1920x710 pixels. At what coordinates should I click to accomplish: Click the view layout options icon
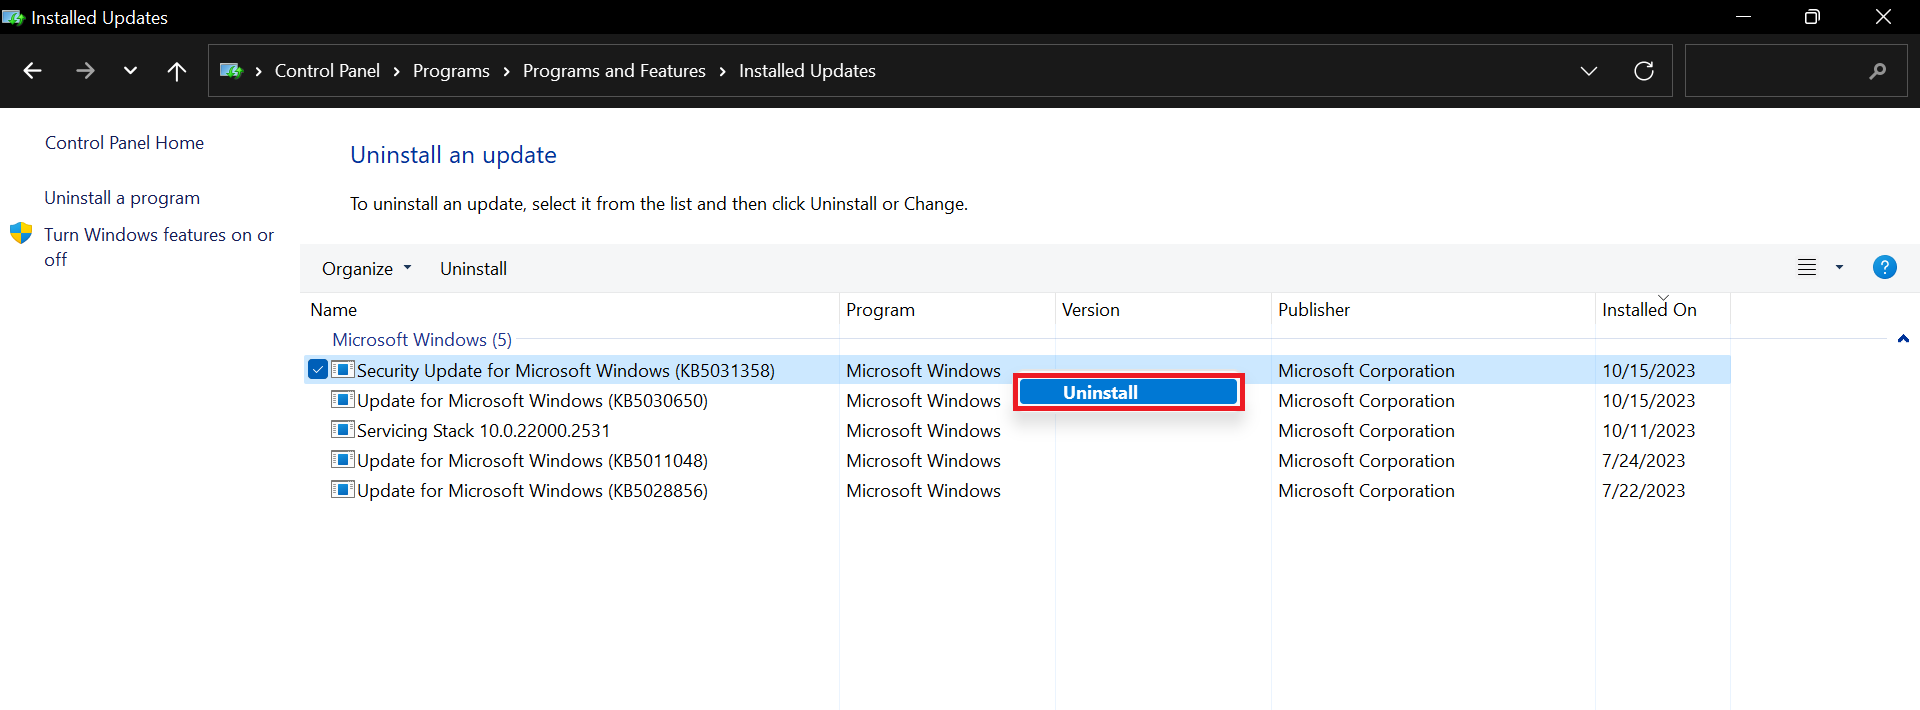pyautogui.click(x=1807, y=268)
